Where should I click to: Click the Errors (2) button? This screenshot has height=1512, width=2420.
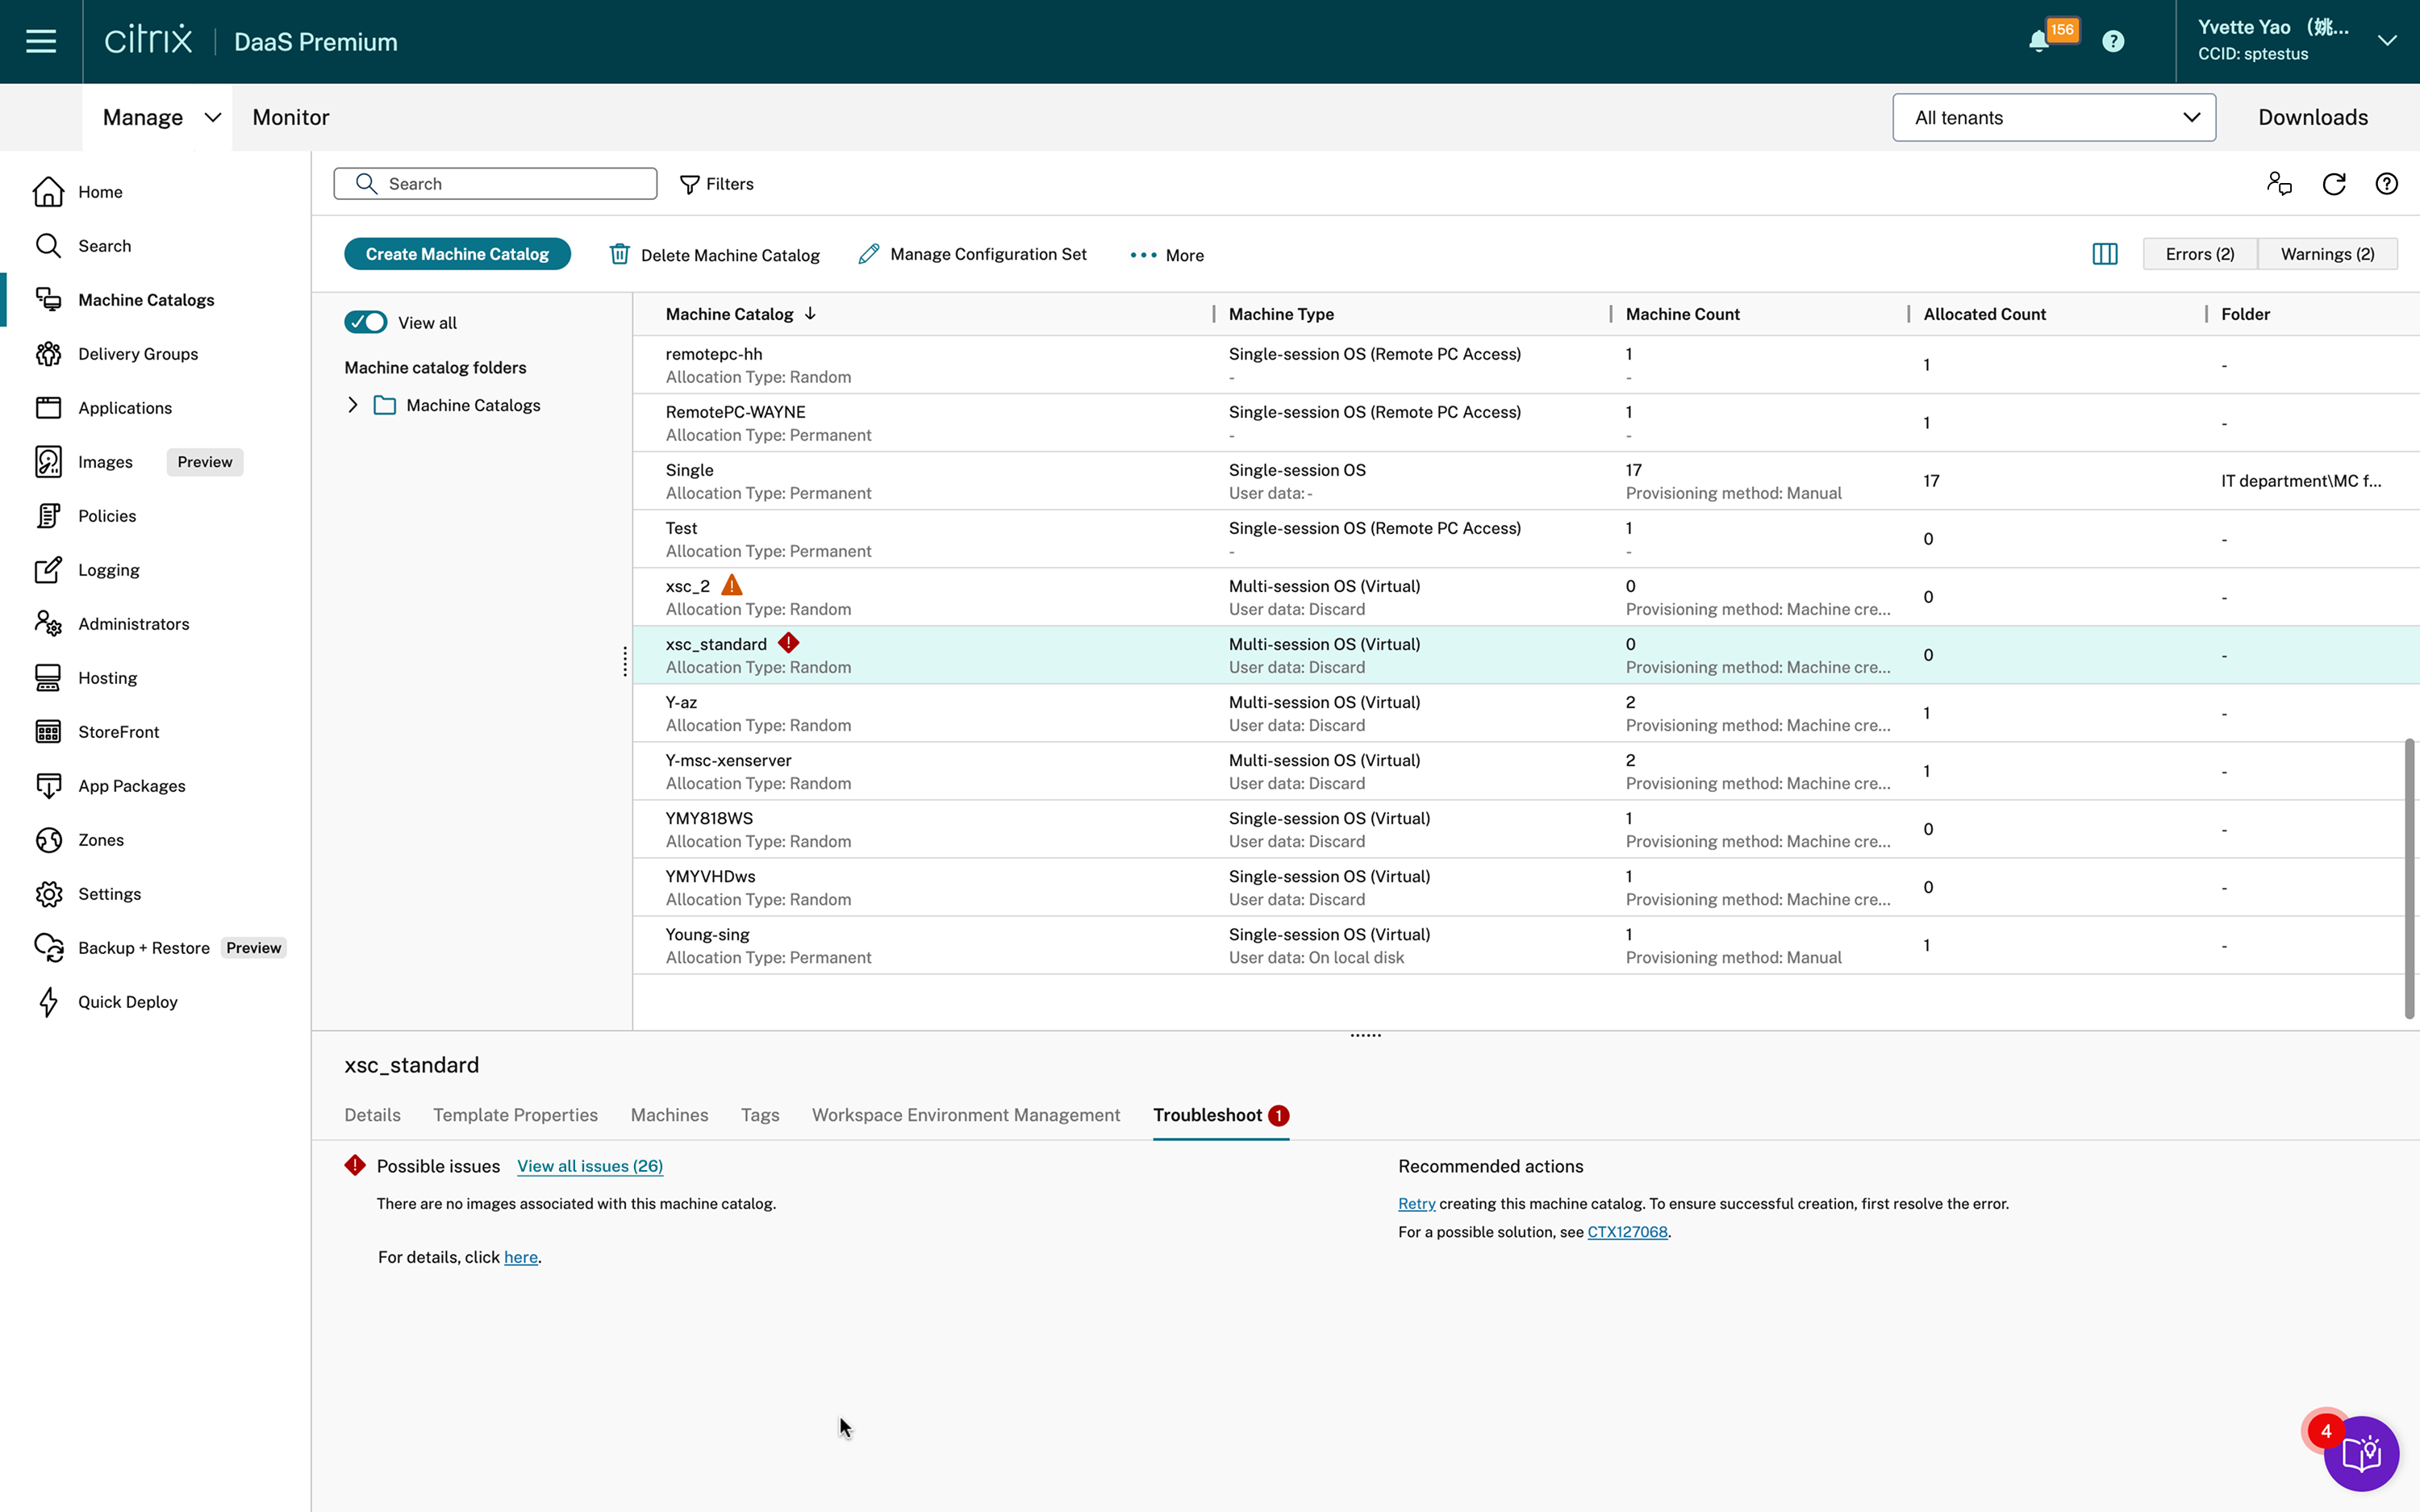pos(2200,254)
